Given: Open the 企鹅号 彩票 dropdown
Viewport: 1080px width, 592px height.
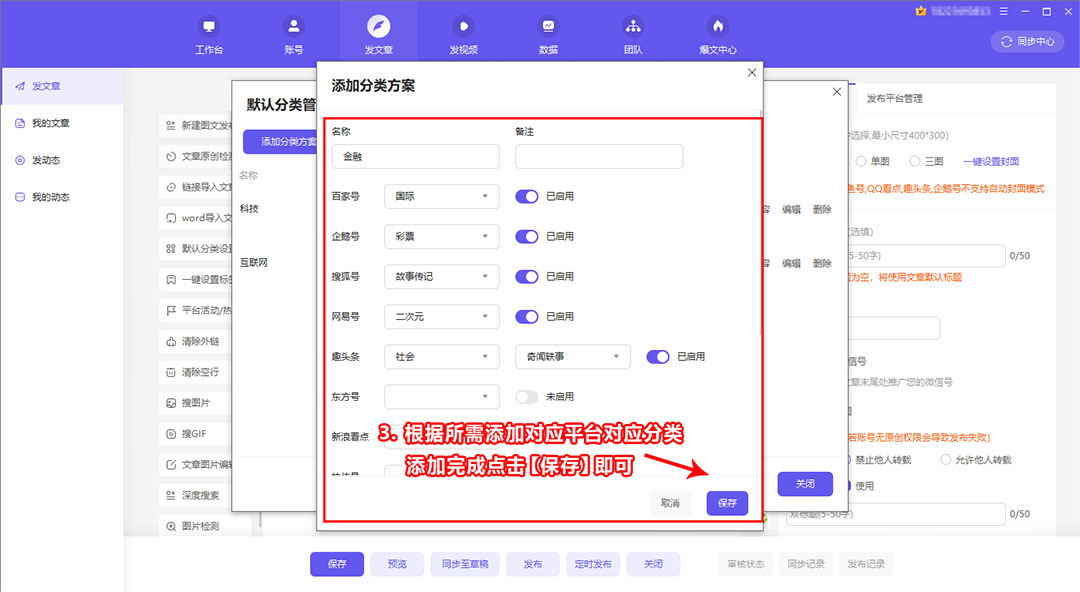Looking at the screenshot, I should pyautogui.click(x=441, y=236).
